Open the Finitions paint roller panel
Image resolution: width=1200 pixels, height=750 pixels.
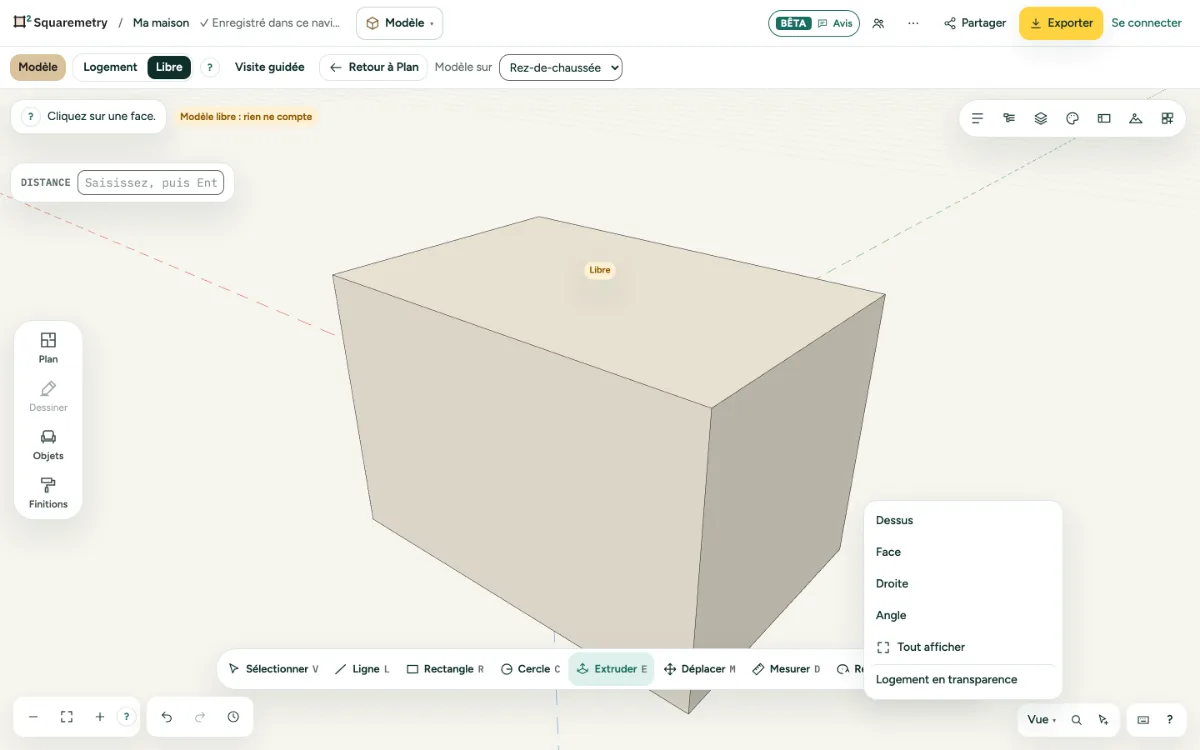click(x=48, y=493)
